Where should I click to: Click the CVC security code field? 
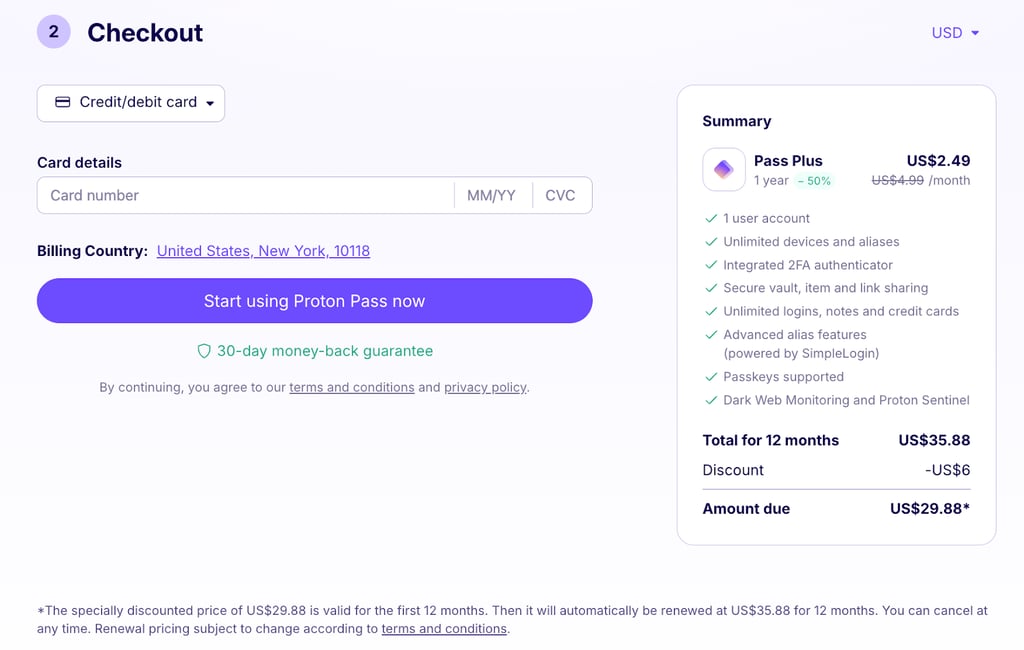[562, 195]
